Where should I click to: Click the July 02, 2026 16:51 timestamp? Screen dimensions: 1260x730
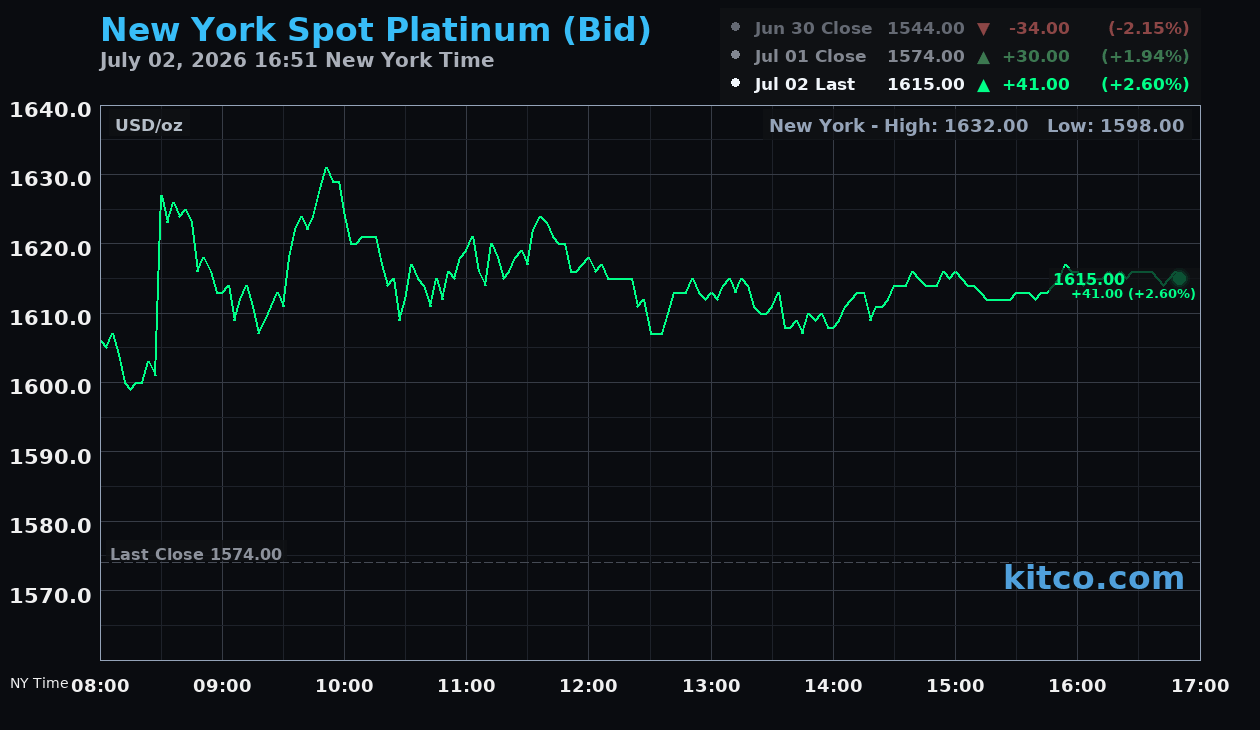[x=297, y=60]
